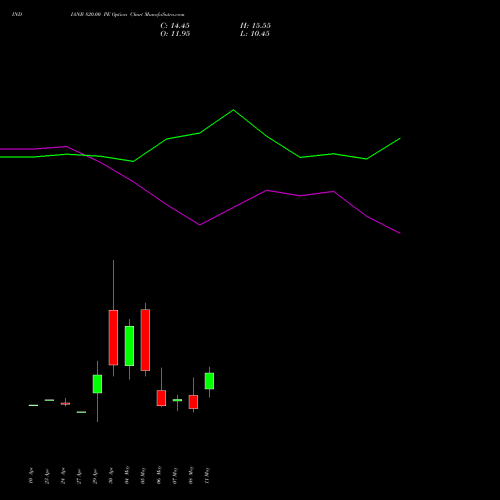Click the 29 Apr date label
Viewport: 500px width, 500px height.
(95, 476)
